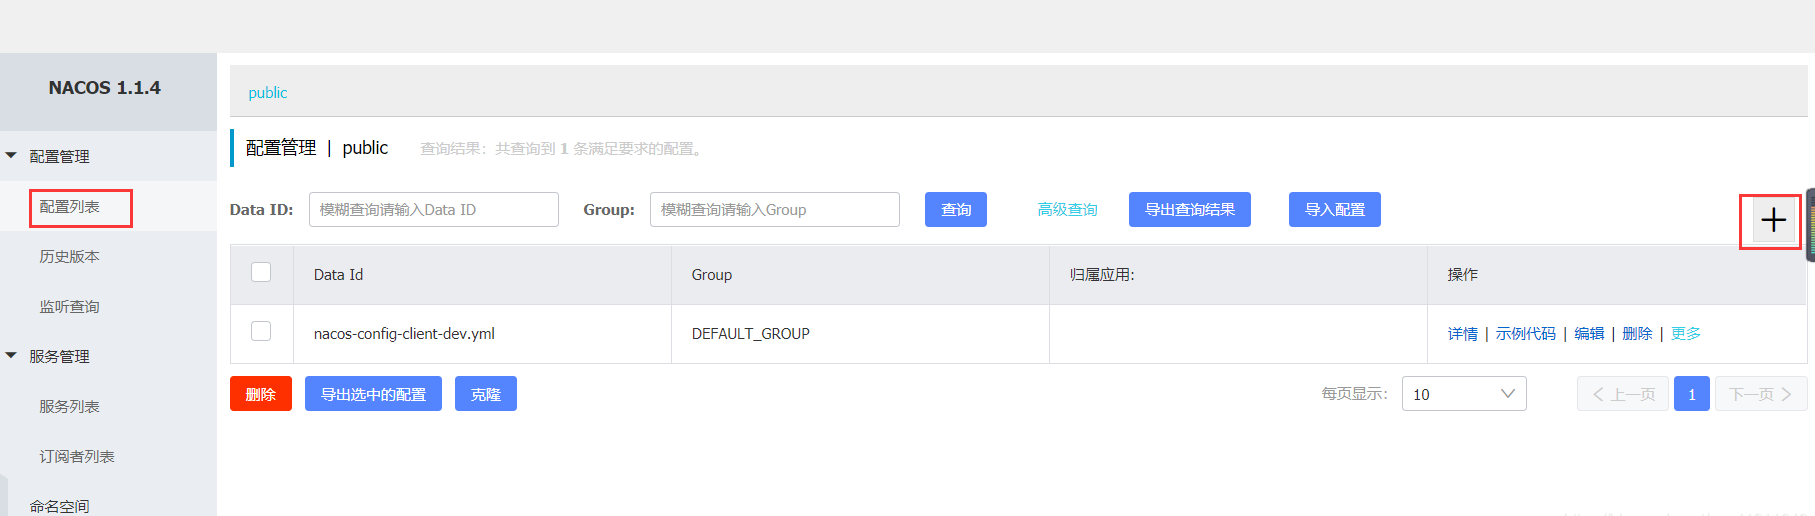Check the nacos-config-client-dev.yml row checkbox

point(261,332)
